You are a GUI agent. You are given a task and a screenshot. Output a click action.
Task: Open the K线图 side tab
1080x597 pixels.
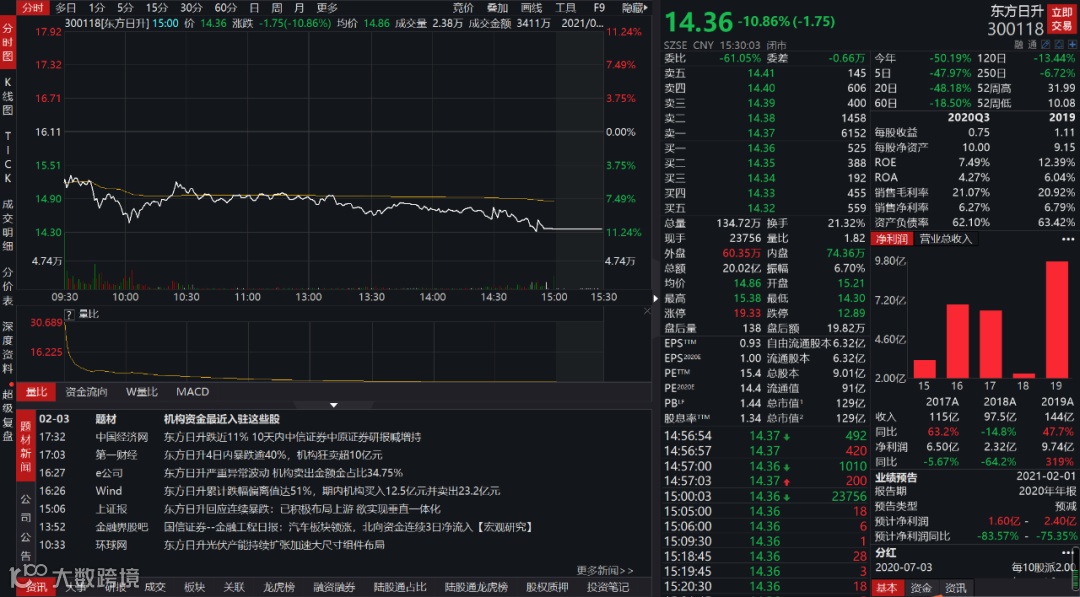point(8,96)
